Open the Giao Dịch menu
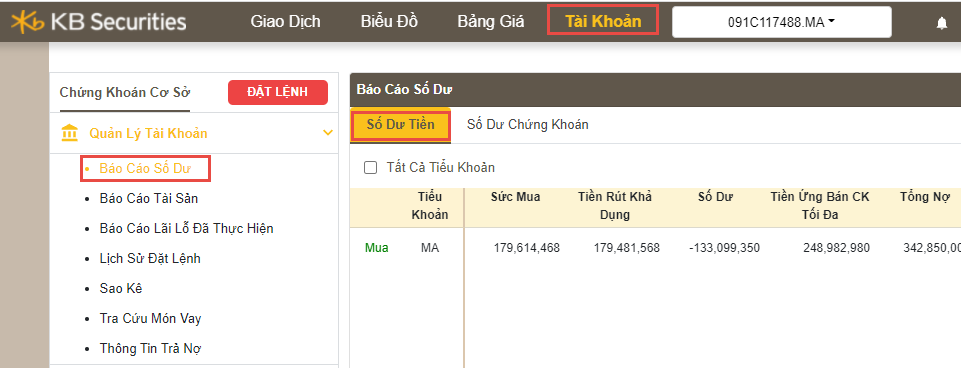Image resolution: width=961 pixels, height=368 pixels. 286,21
